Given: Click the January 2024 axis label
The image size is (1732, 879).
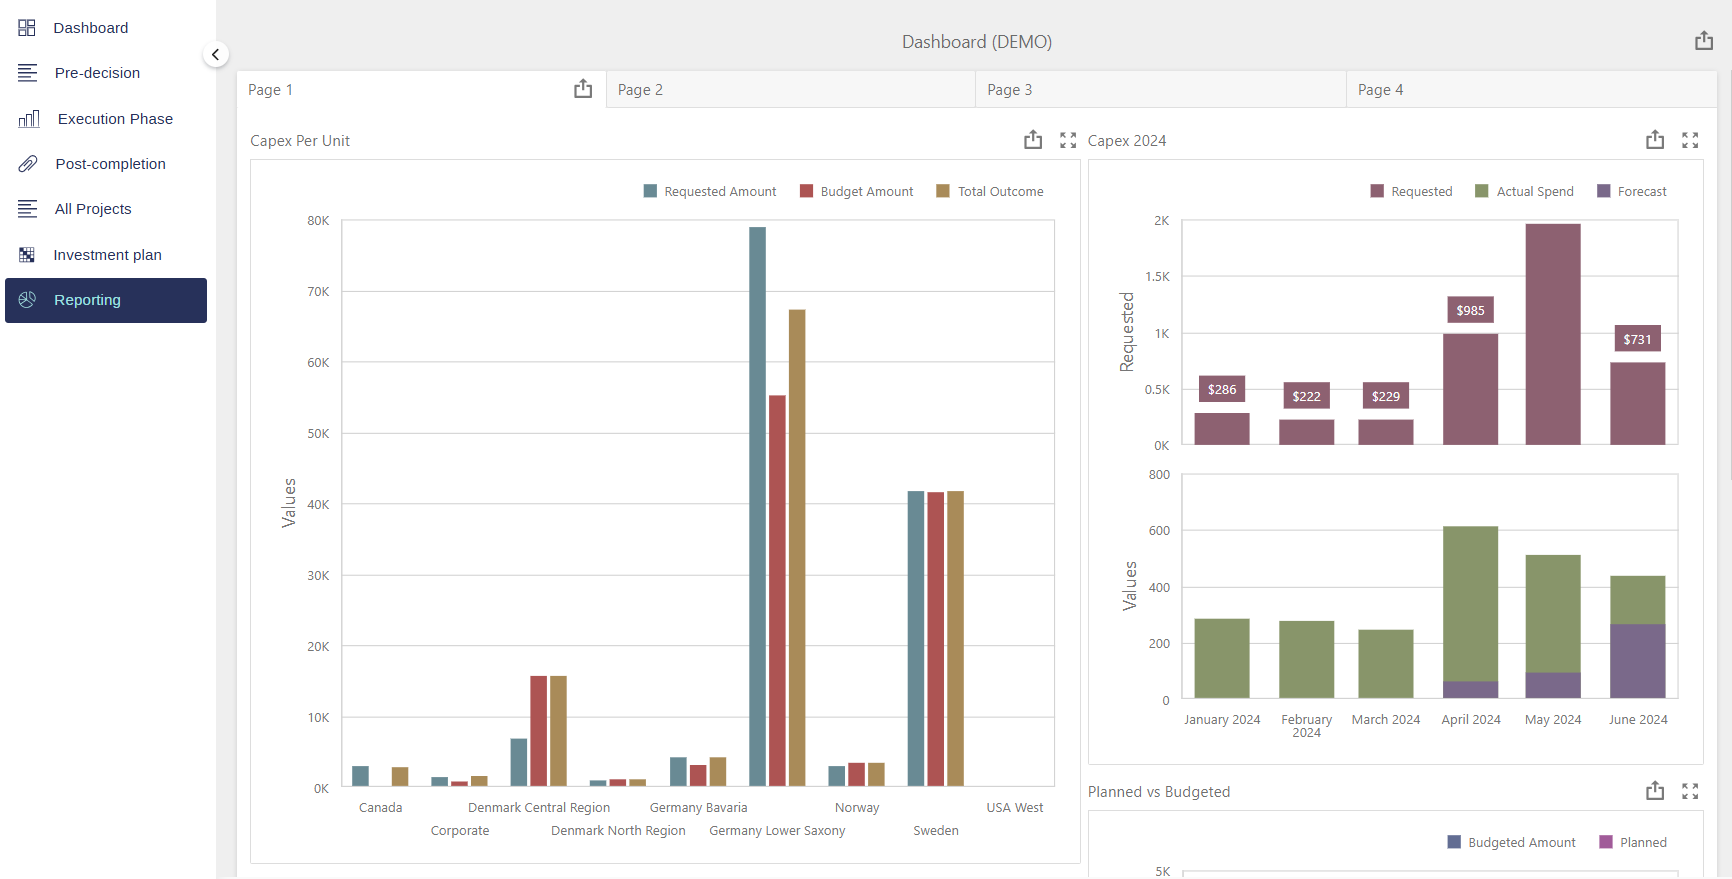Looking at the screenshot, I should (1222, 720).
